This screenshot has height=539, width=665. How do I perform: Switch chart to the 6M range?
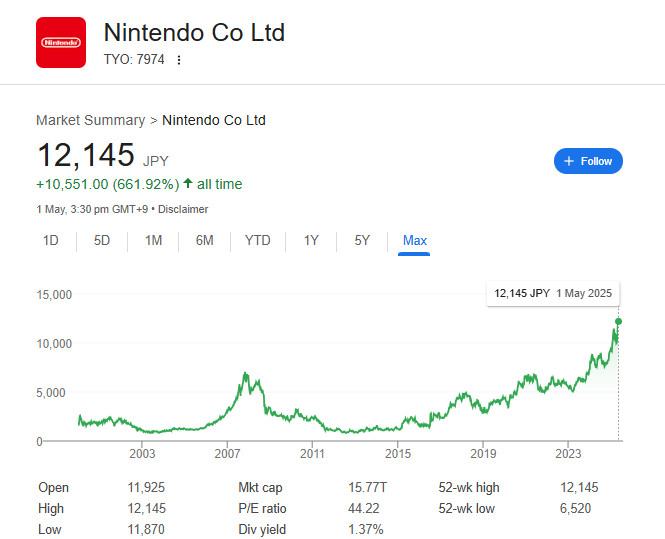(x=204, y=240)
